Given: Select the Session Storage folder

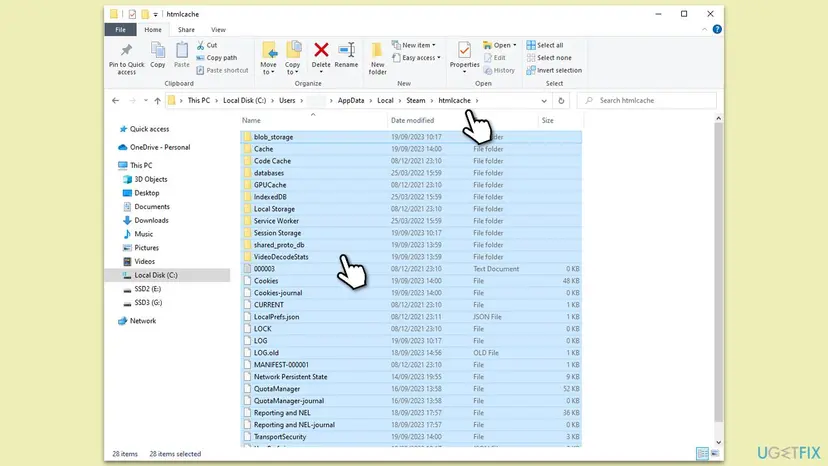Looking at the screenshot, I should coord(411,233).
